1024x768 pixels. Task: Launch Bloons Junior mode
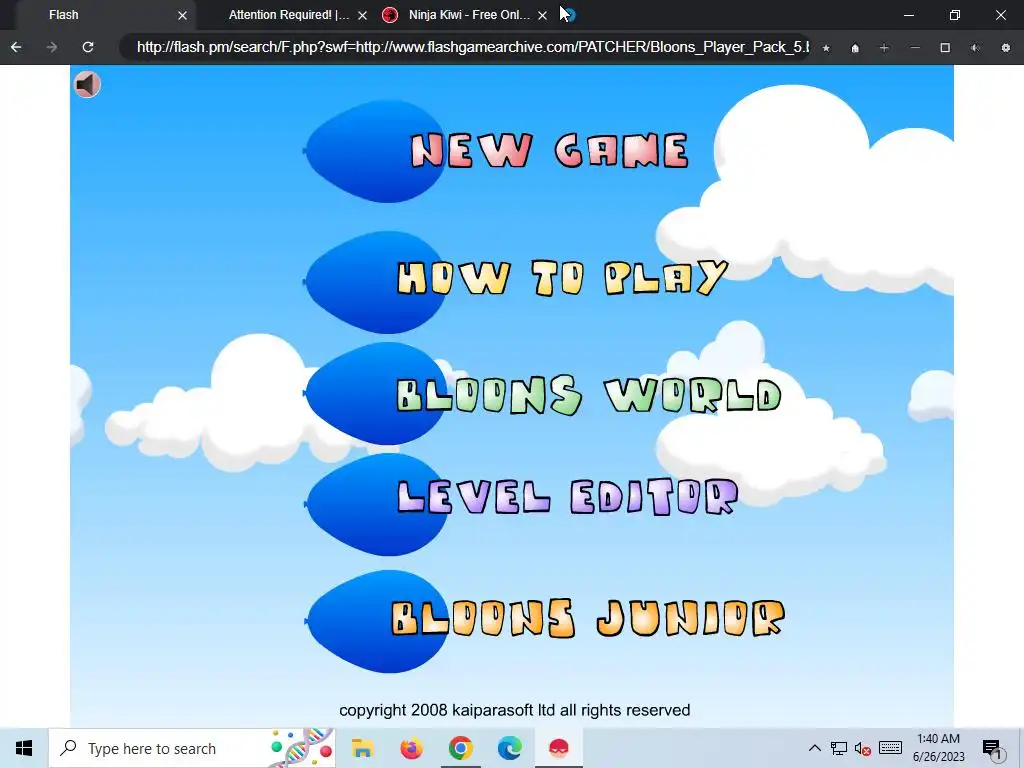tap(587, 618)
